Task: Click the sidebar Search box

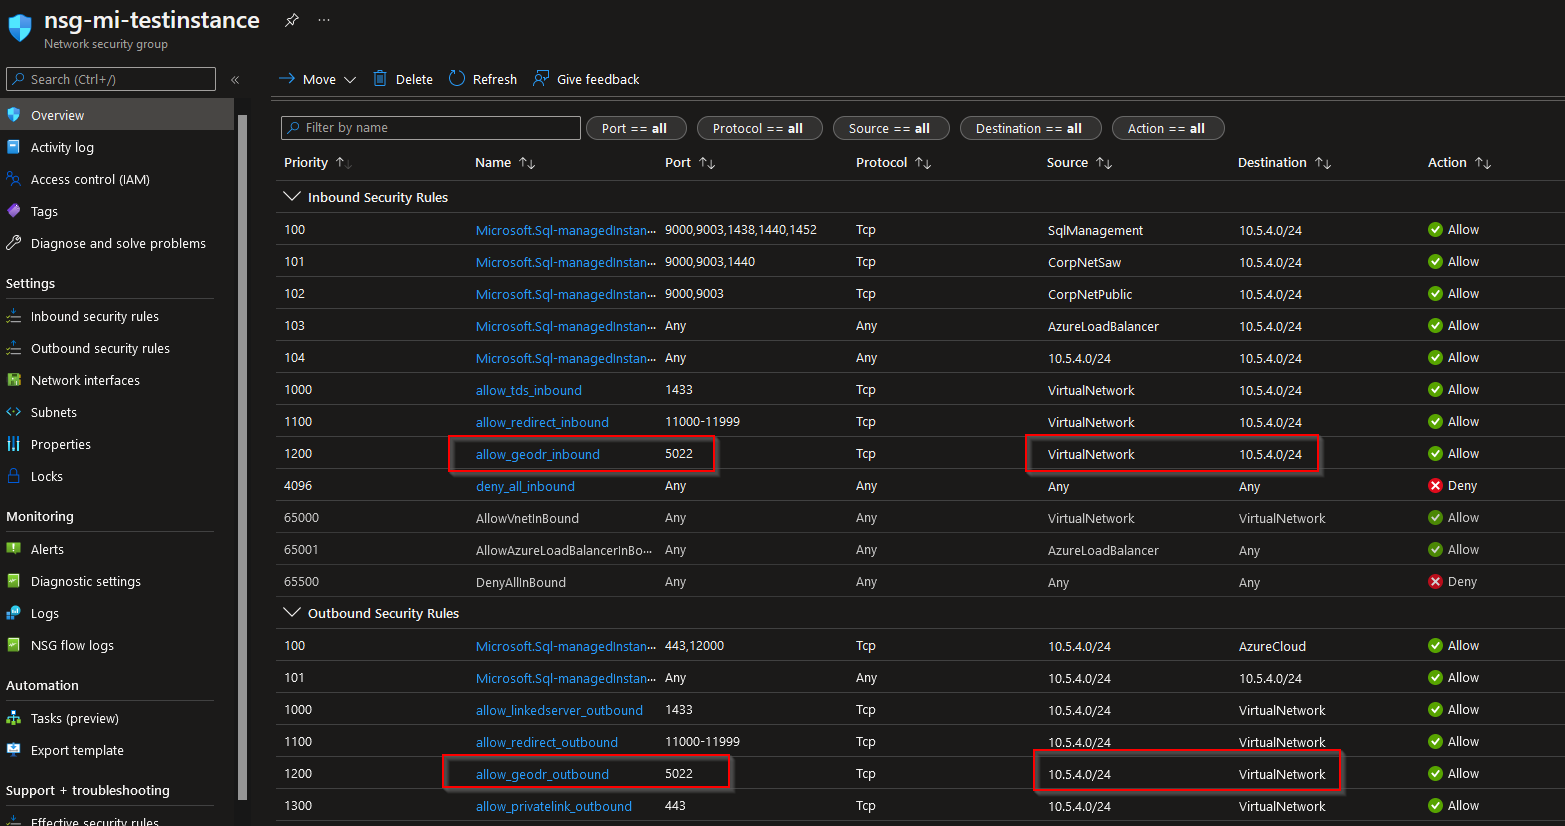Action: (111, 79)
